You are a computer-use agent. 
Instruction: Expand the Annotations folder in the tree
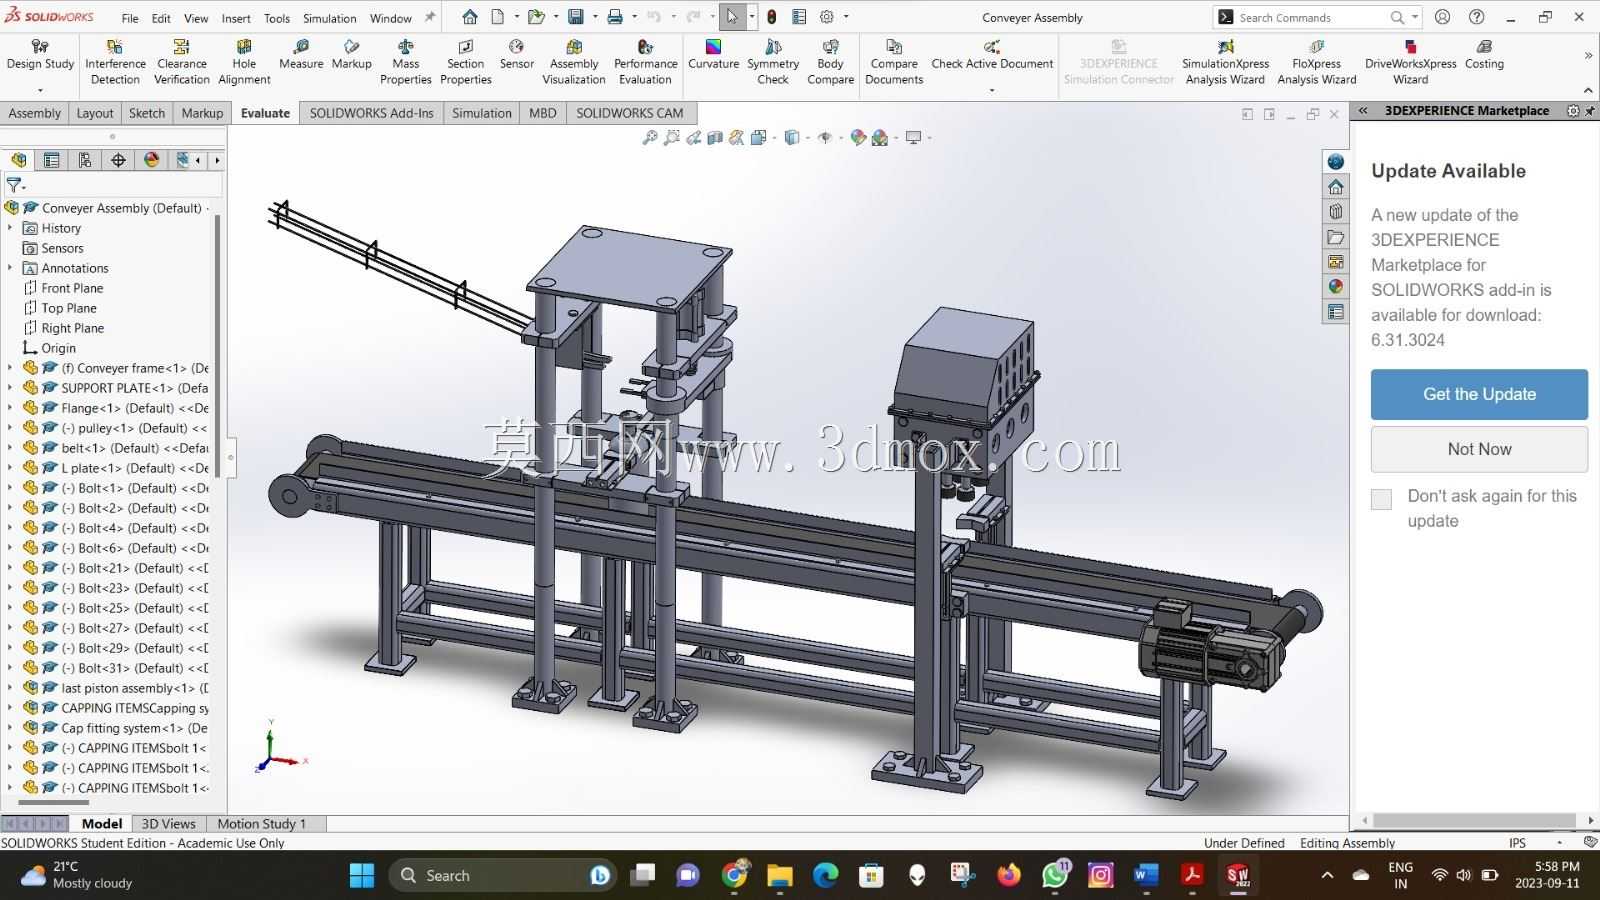(10, 268)
